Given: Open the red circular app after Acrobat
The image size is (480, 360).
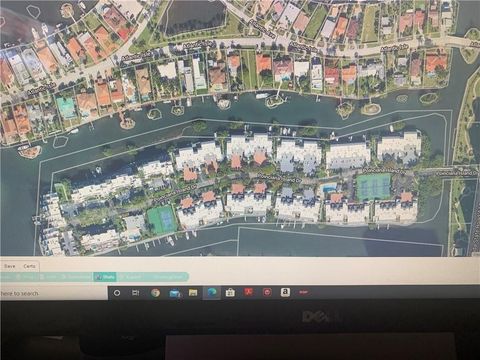Looking at the screenshot, I should [267, 292].
